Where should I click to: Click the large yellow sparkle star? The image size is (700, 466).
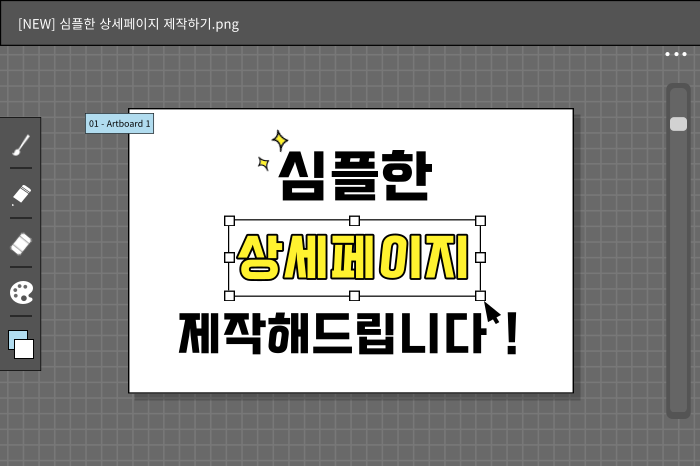pos(280,140)
